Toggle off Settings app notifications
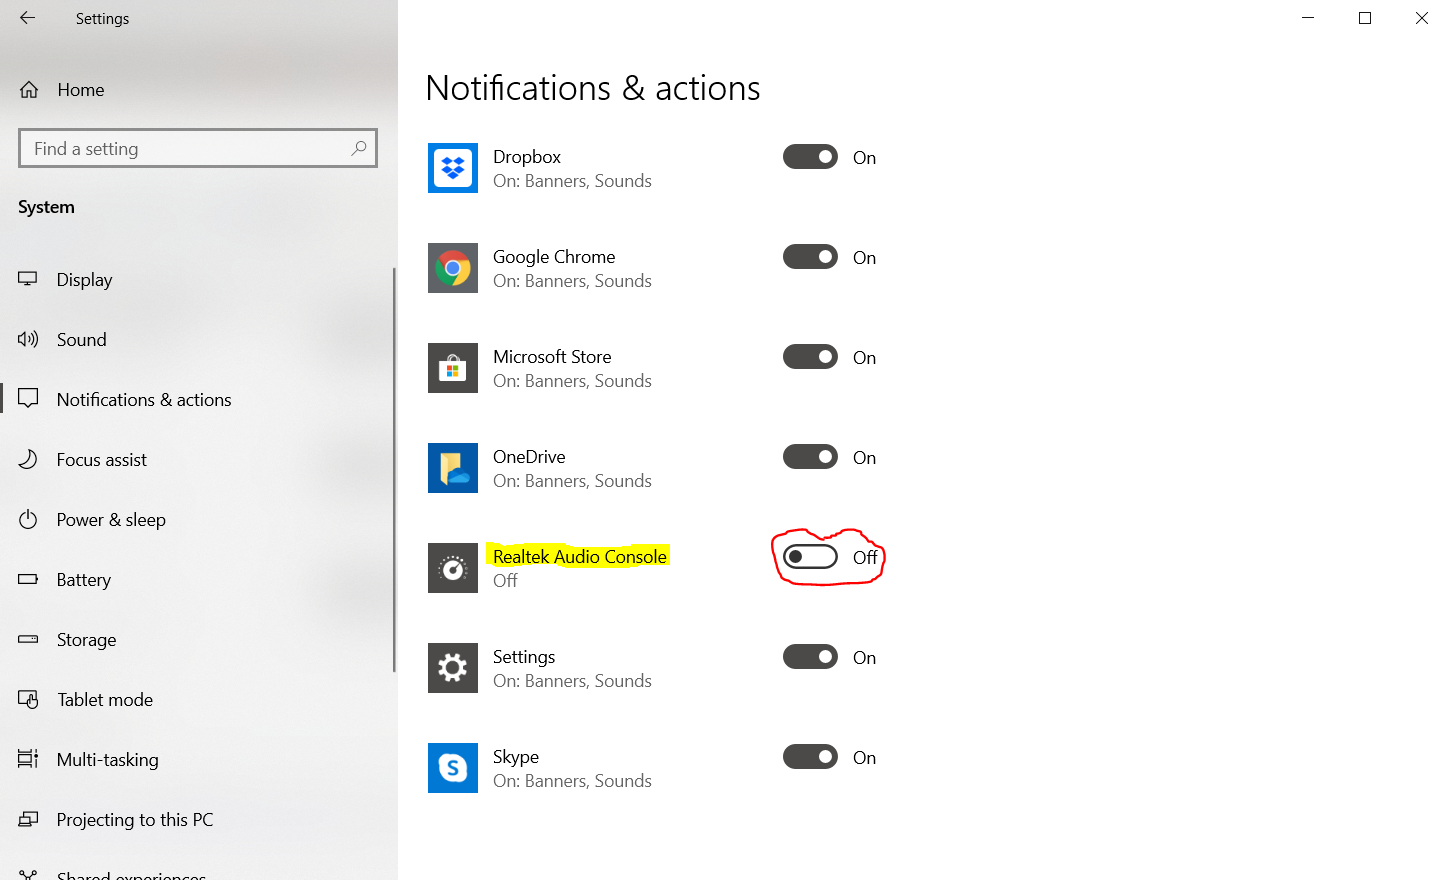This screenshot has height=880, width=1445. (810, 657)
